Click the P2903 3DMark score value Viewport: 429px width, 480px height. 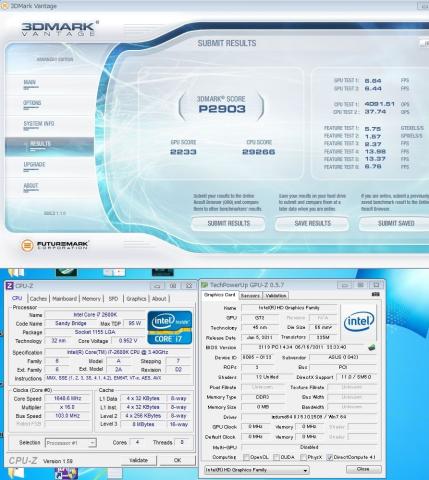(x=222, y=109)
